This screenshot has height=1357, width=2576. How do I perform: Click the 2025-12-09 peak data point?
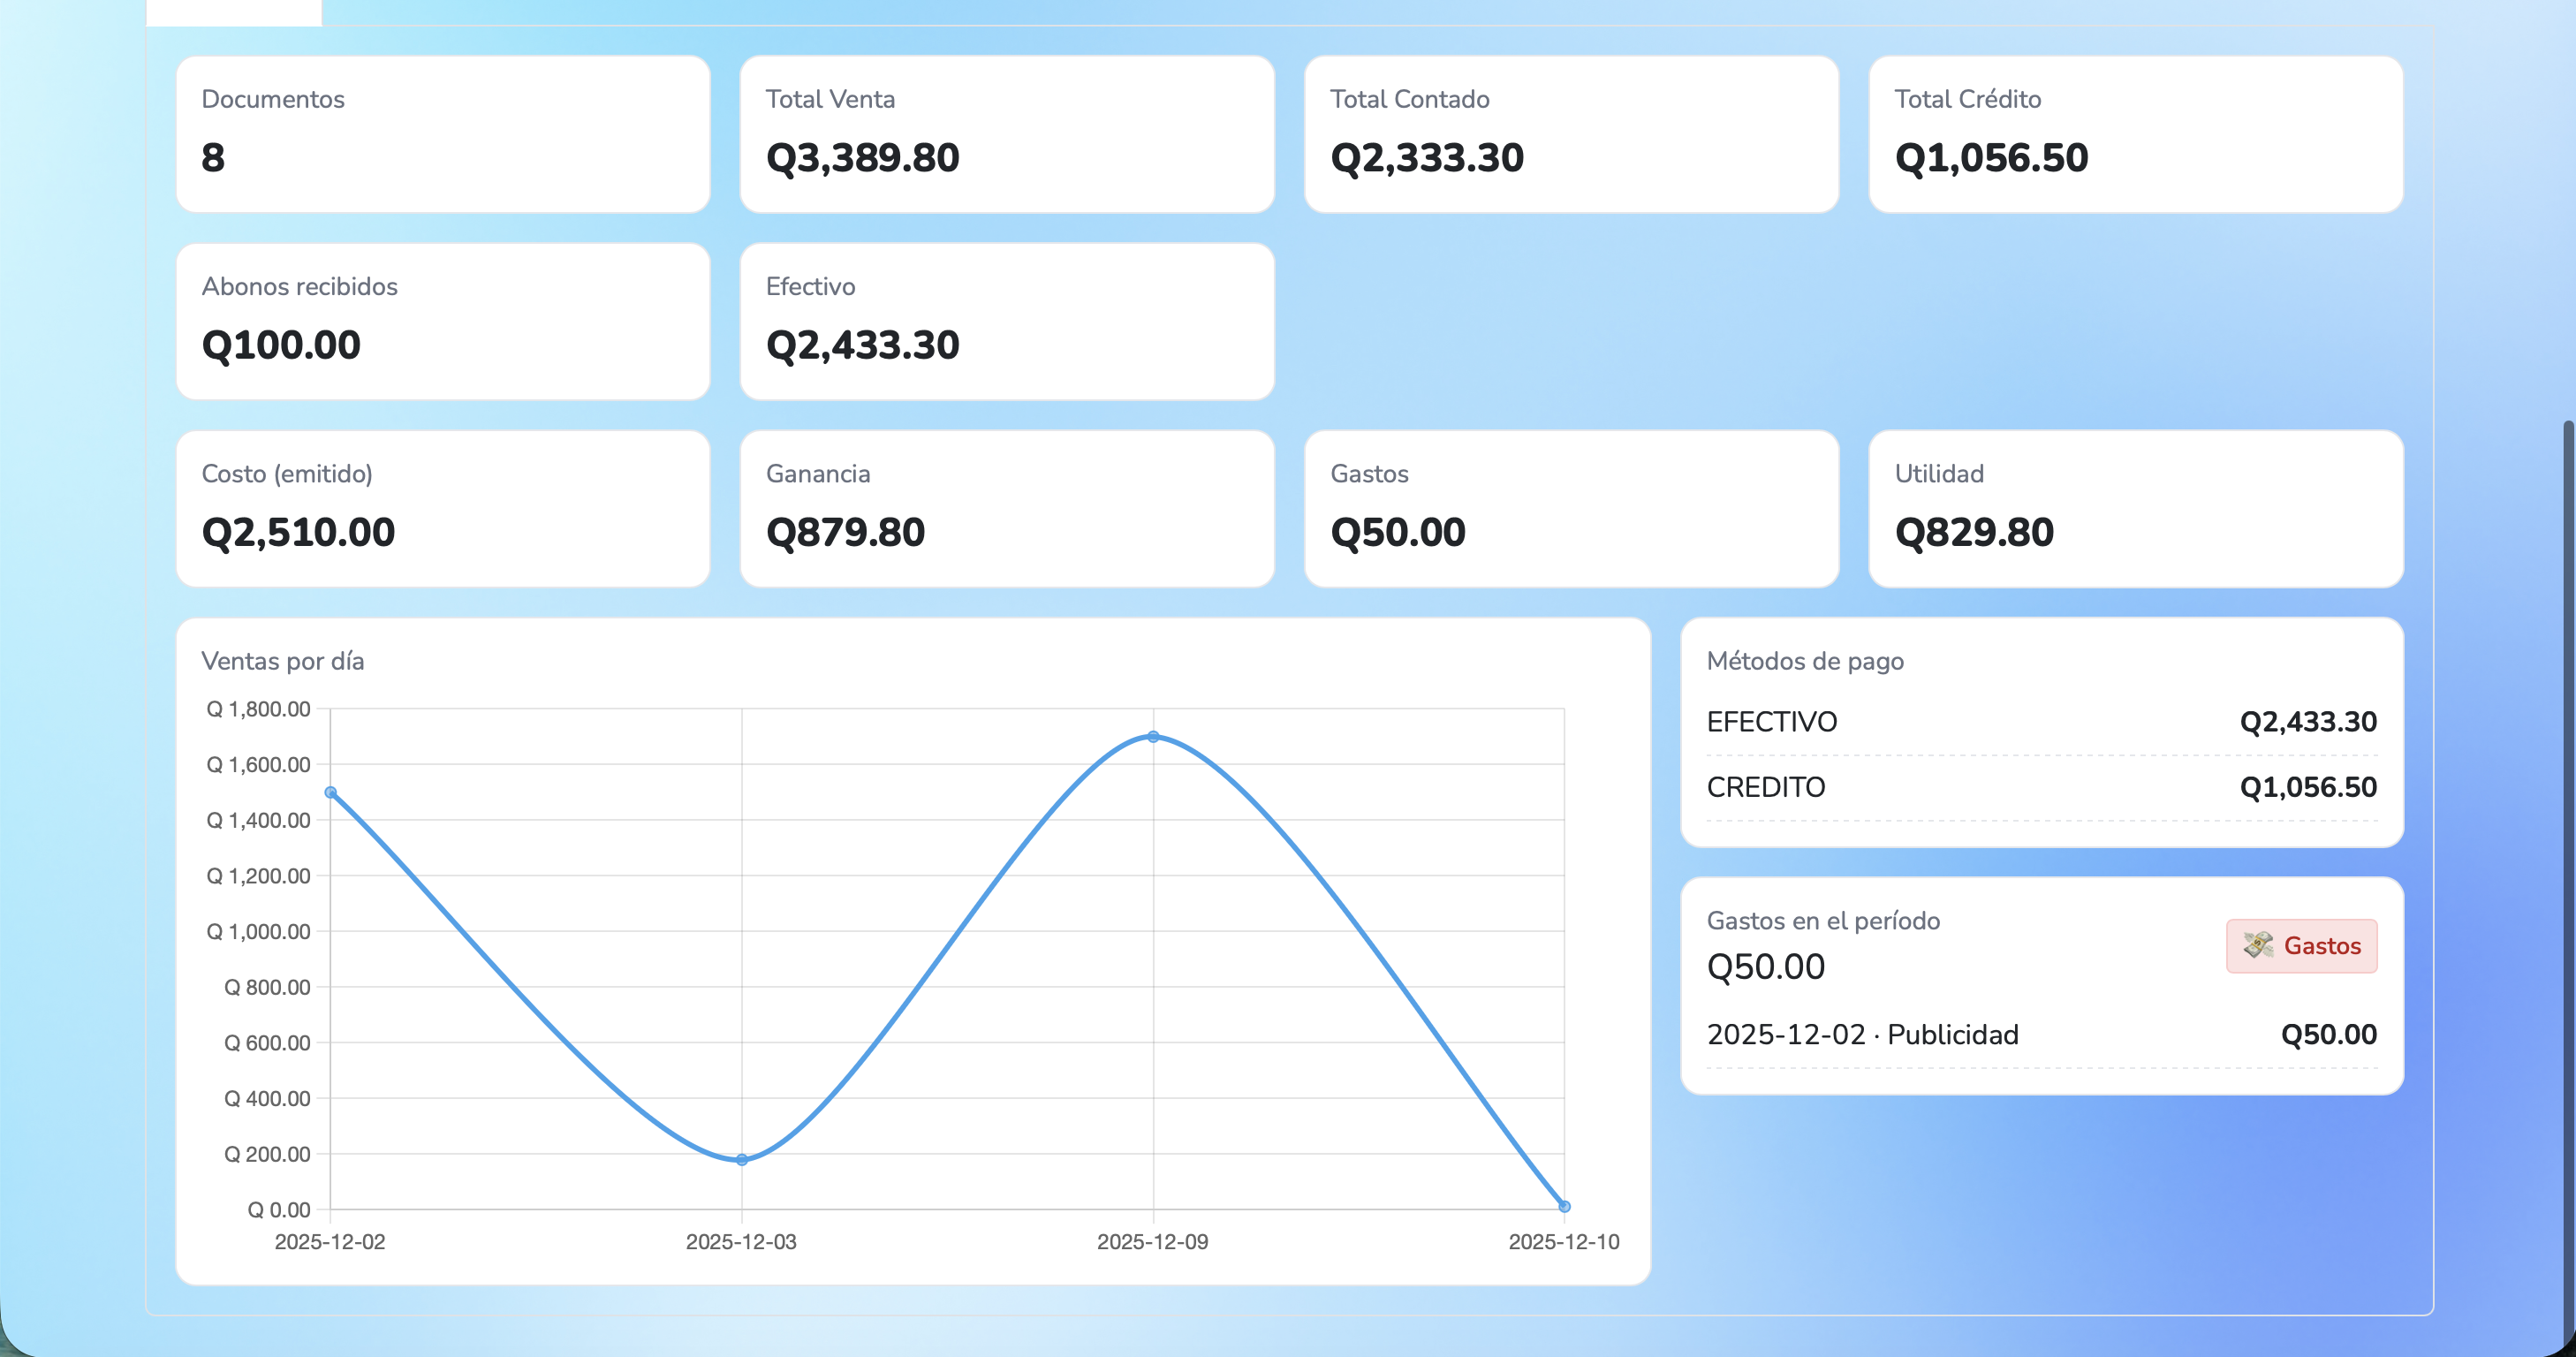[x=1153, y=737]
